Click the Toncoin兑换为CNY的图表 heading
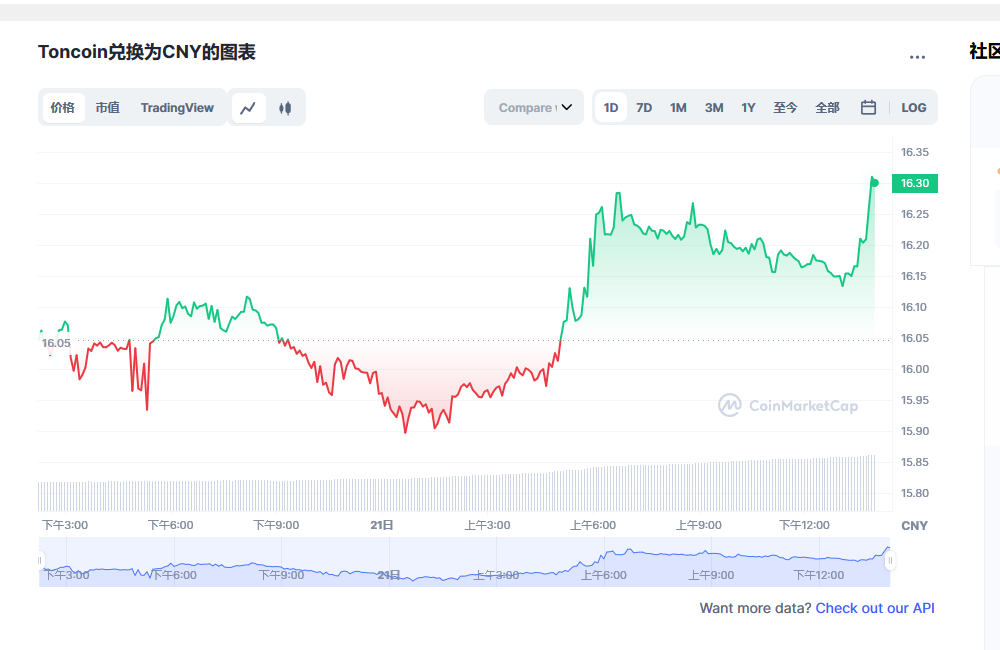This screenshot has width=1000, height=650. point(147,52)
